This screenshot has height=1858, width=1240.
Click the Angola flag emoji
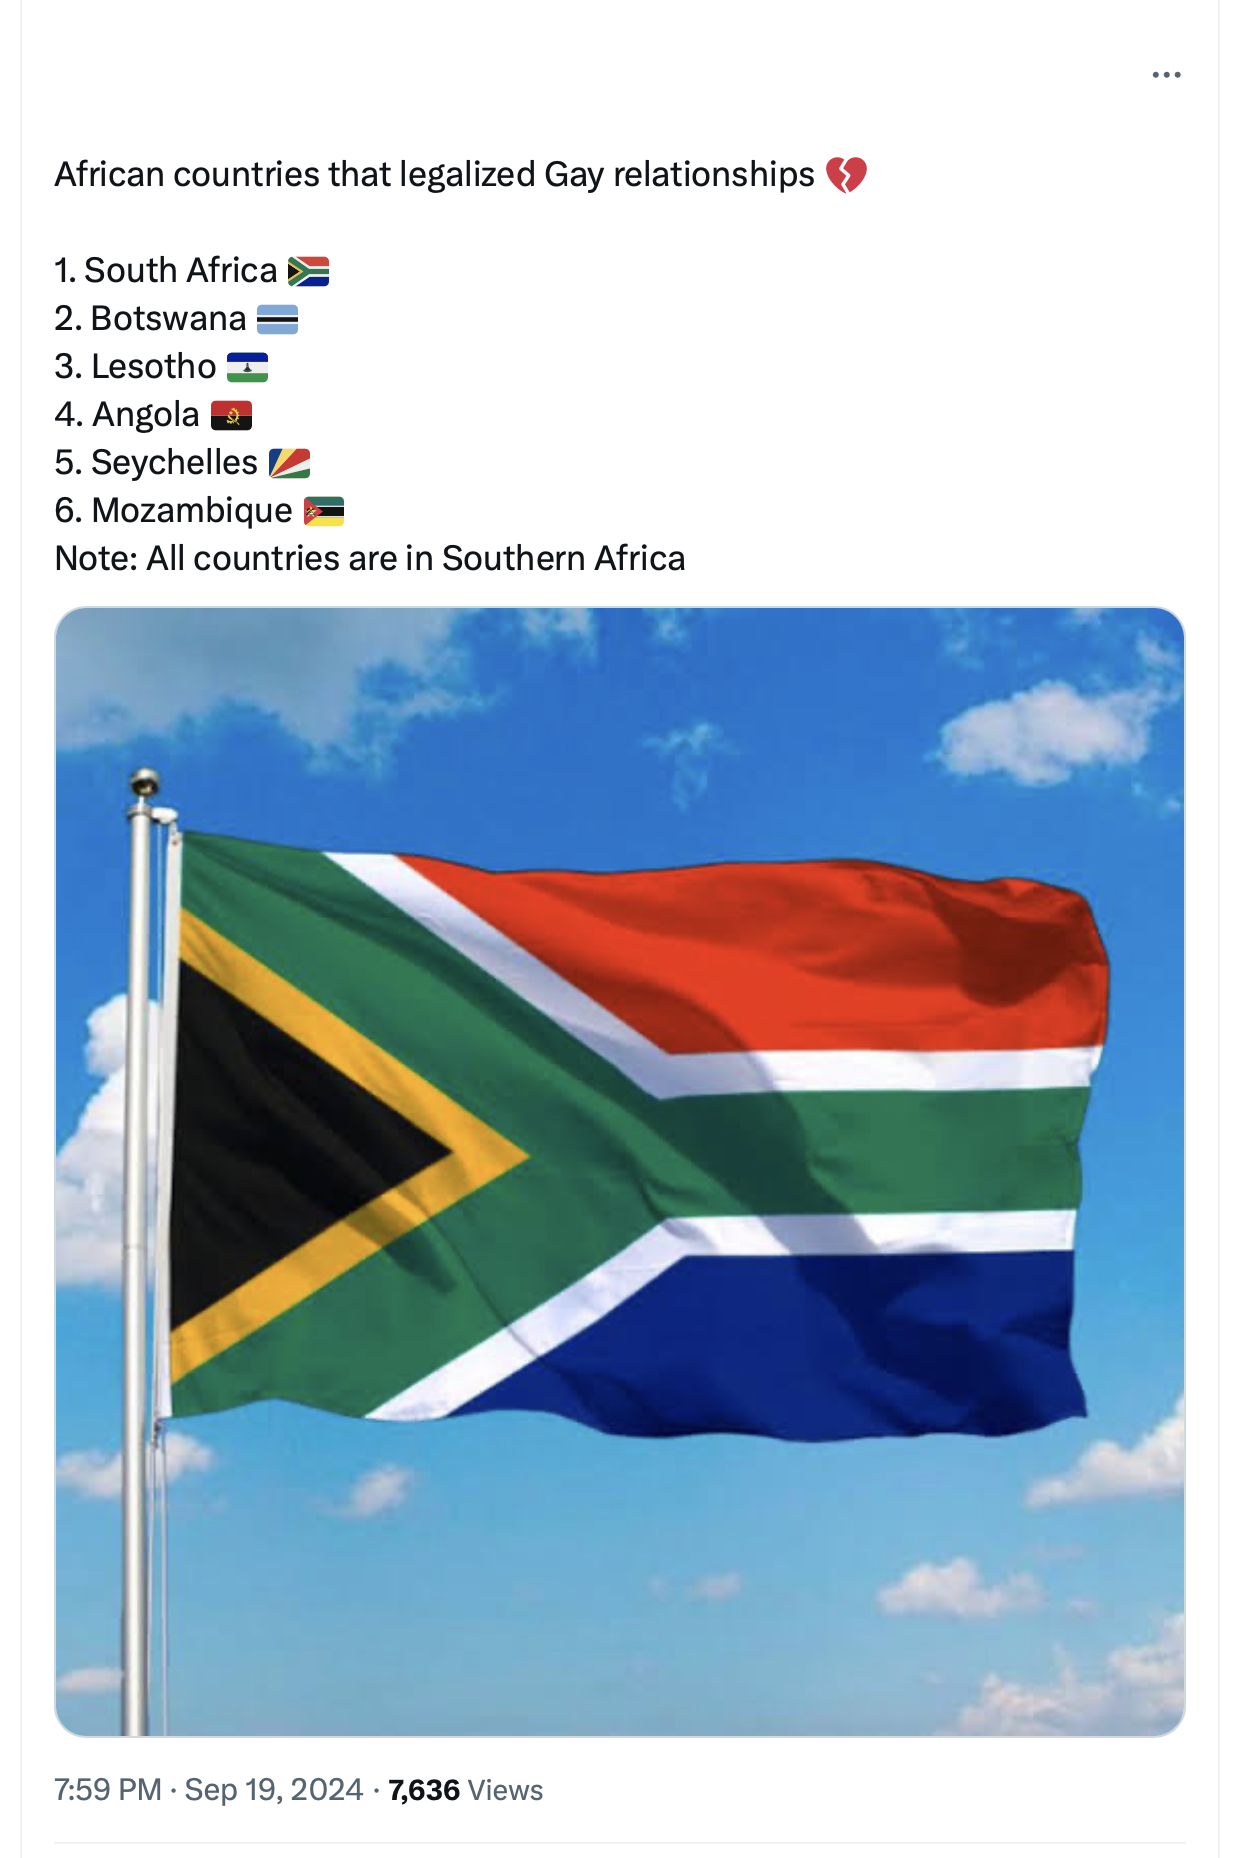tap(231, 415)
